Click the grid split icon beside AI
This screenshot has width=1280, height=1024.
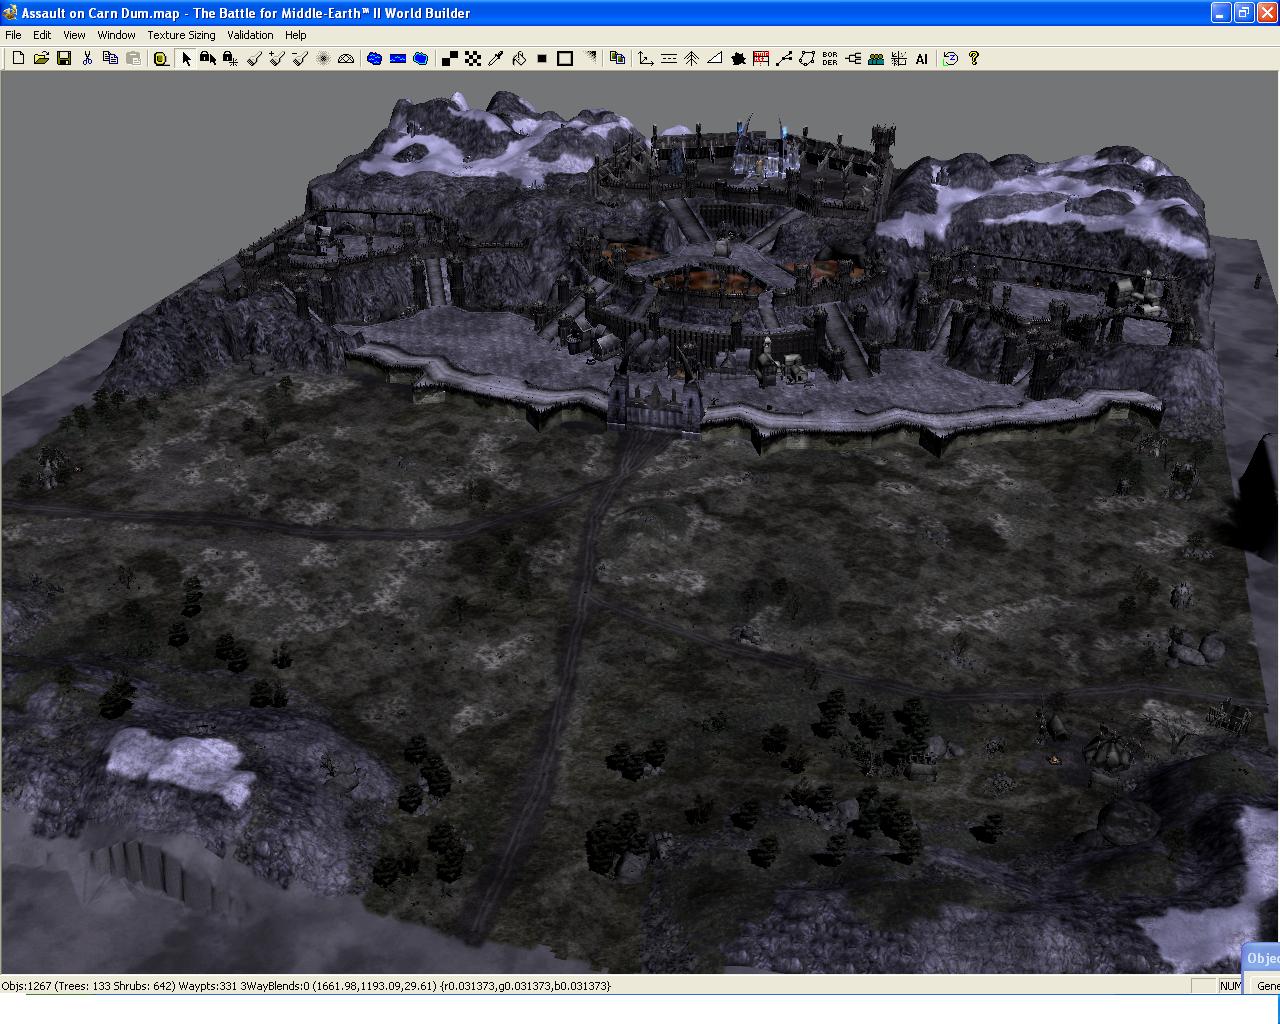point(899,59)
